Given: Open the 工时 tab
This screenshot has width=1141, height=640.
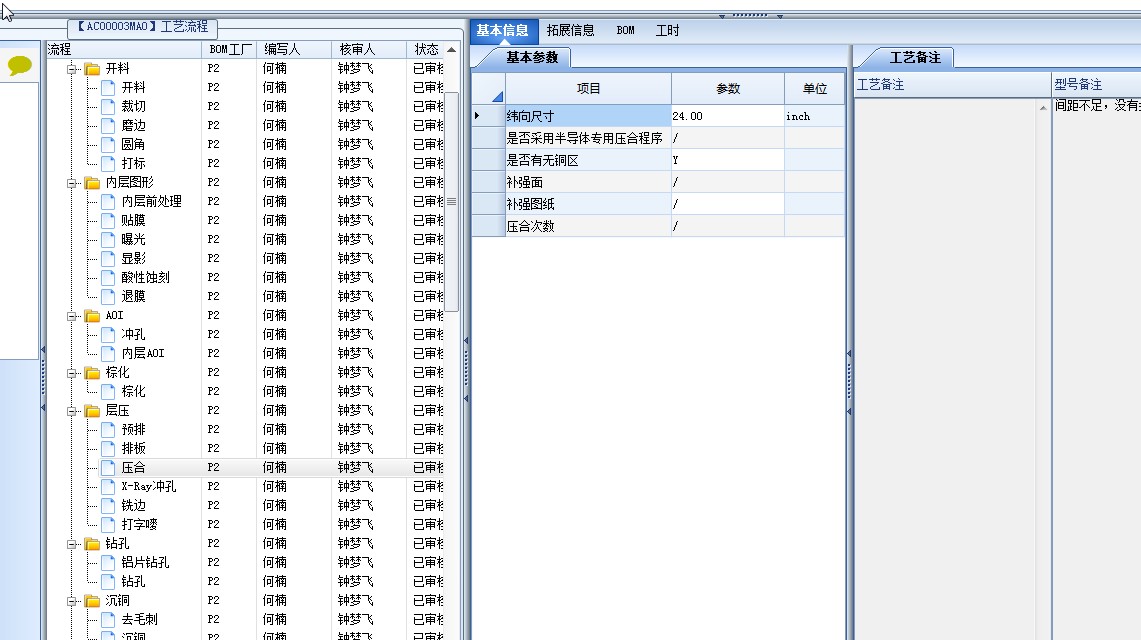Looking at the screenshot, I should [667, 31].
